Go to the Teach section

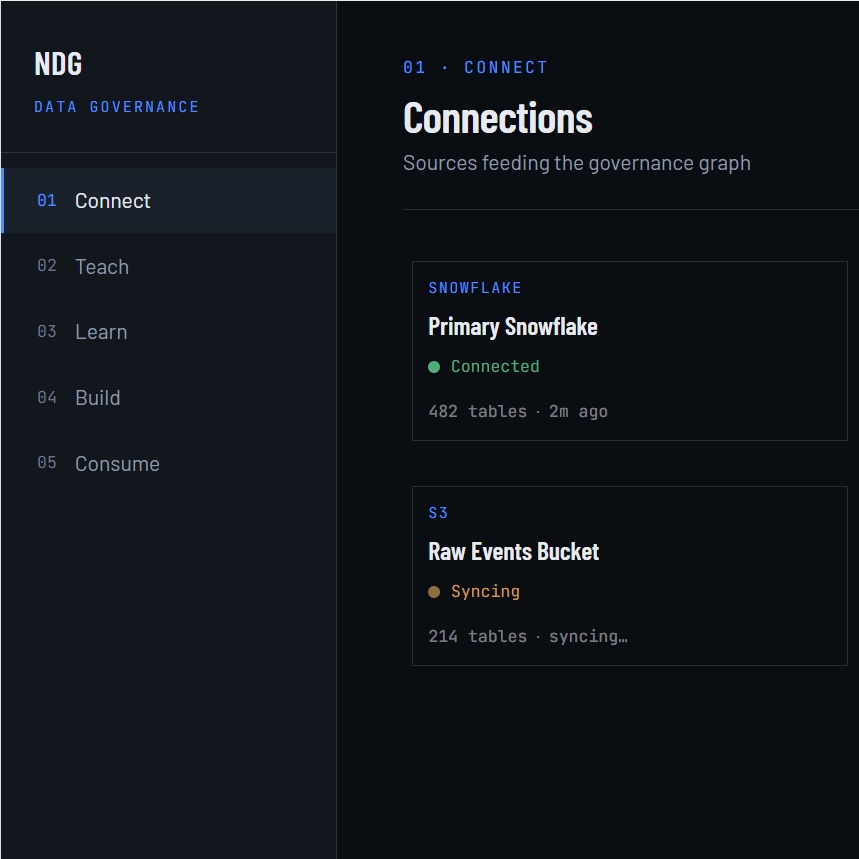pos(169,266)
